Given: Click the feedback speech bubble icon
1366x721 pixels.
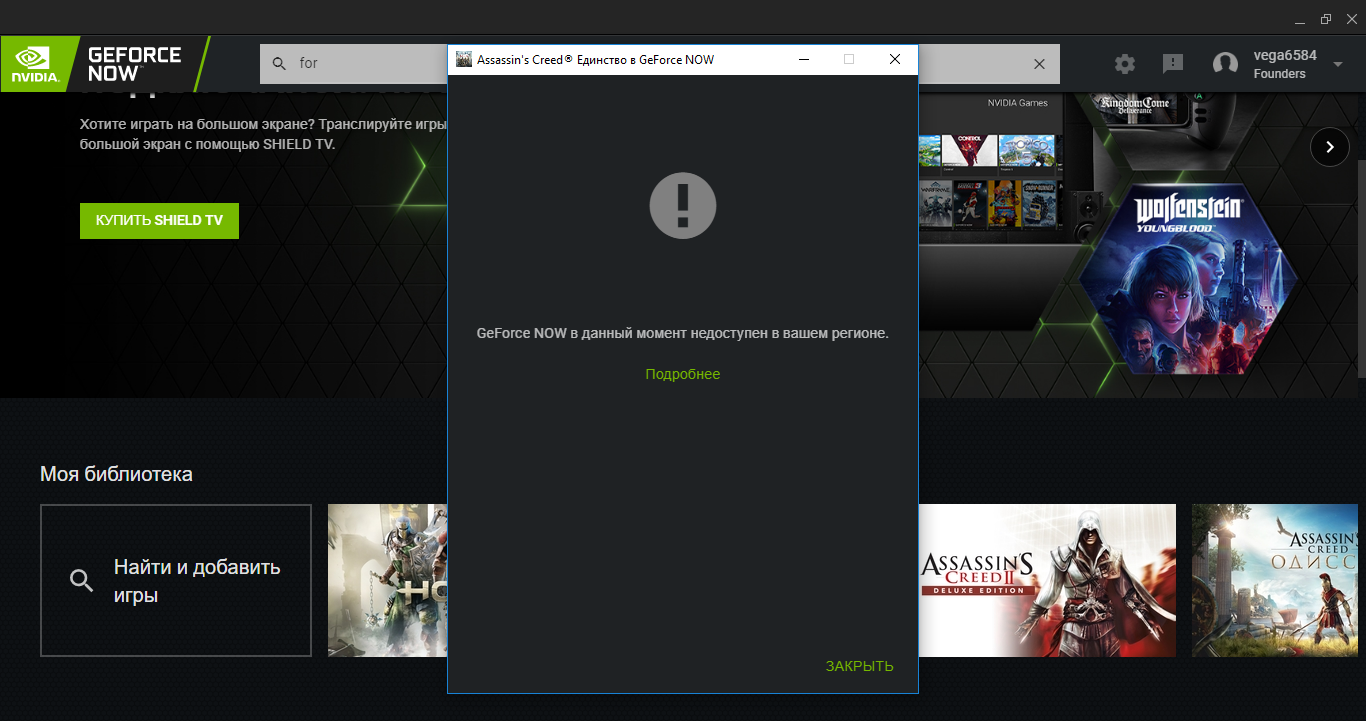Looking at the screenshot, I should click(x=1173, y=64).
